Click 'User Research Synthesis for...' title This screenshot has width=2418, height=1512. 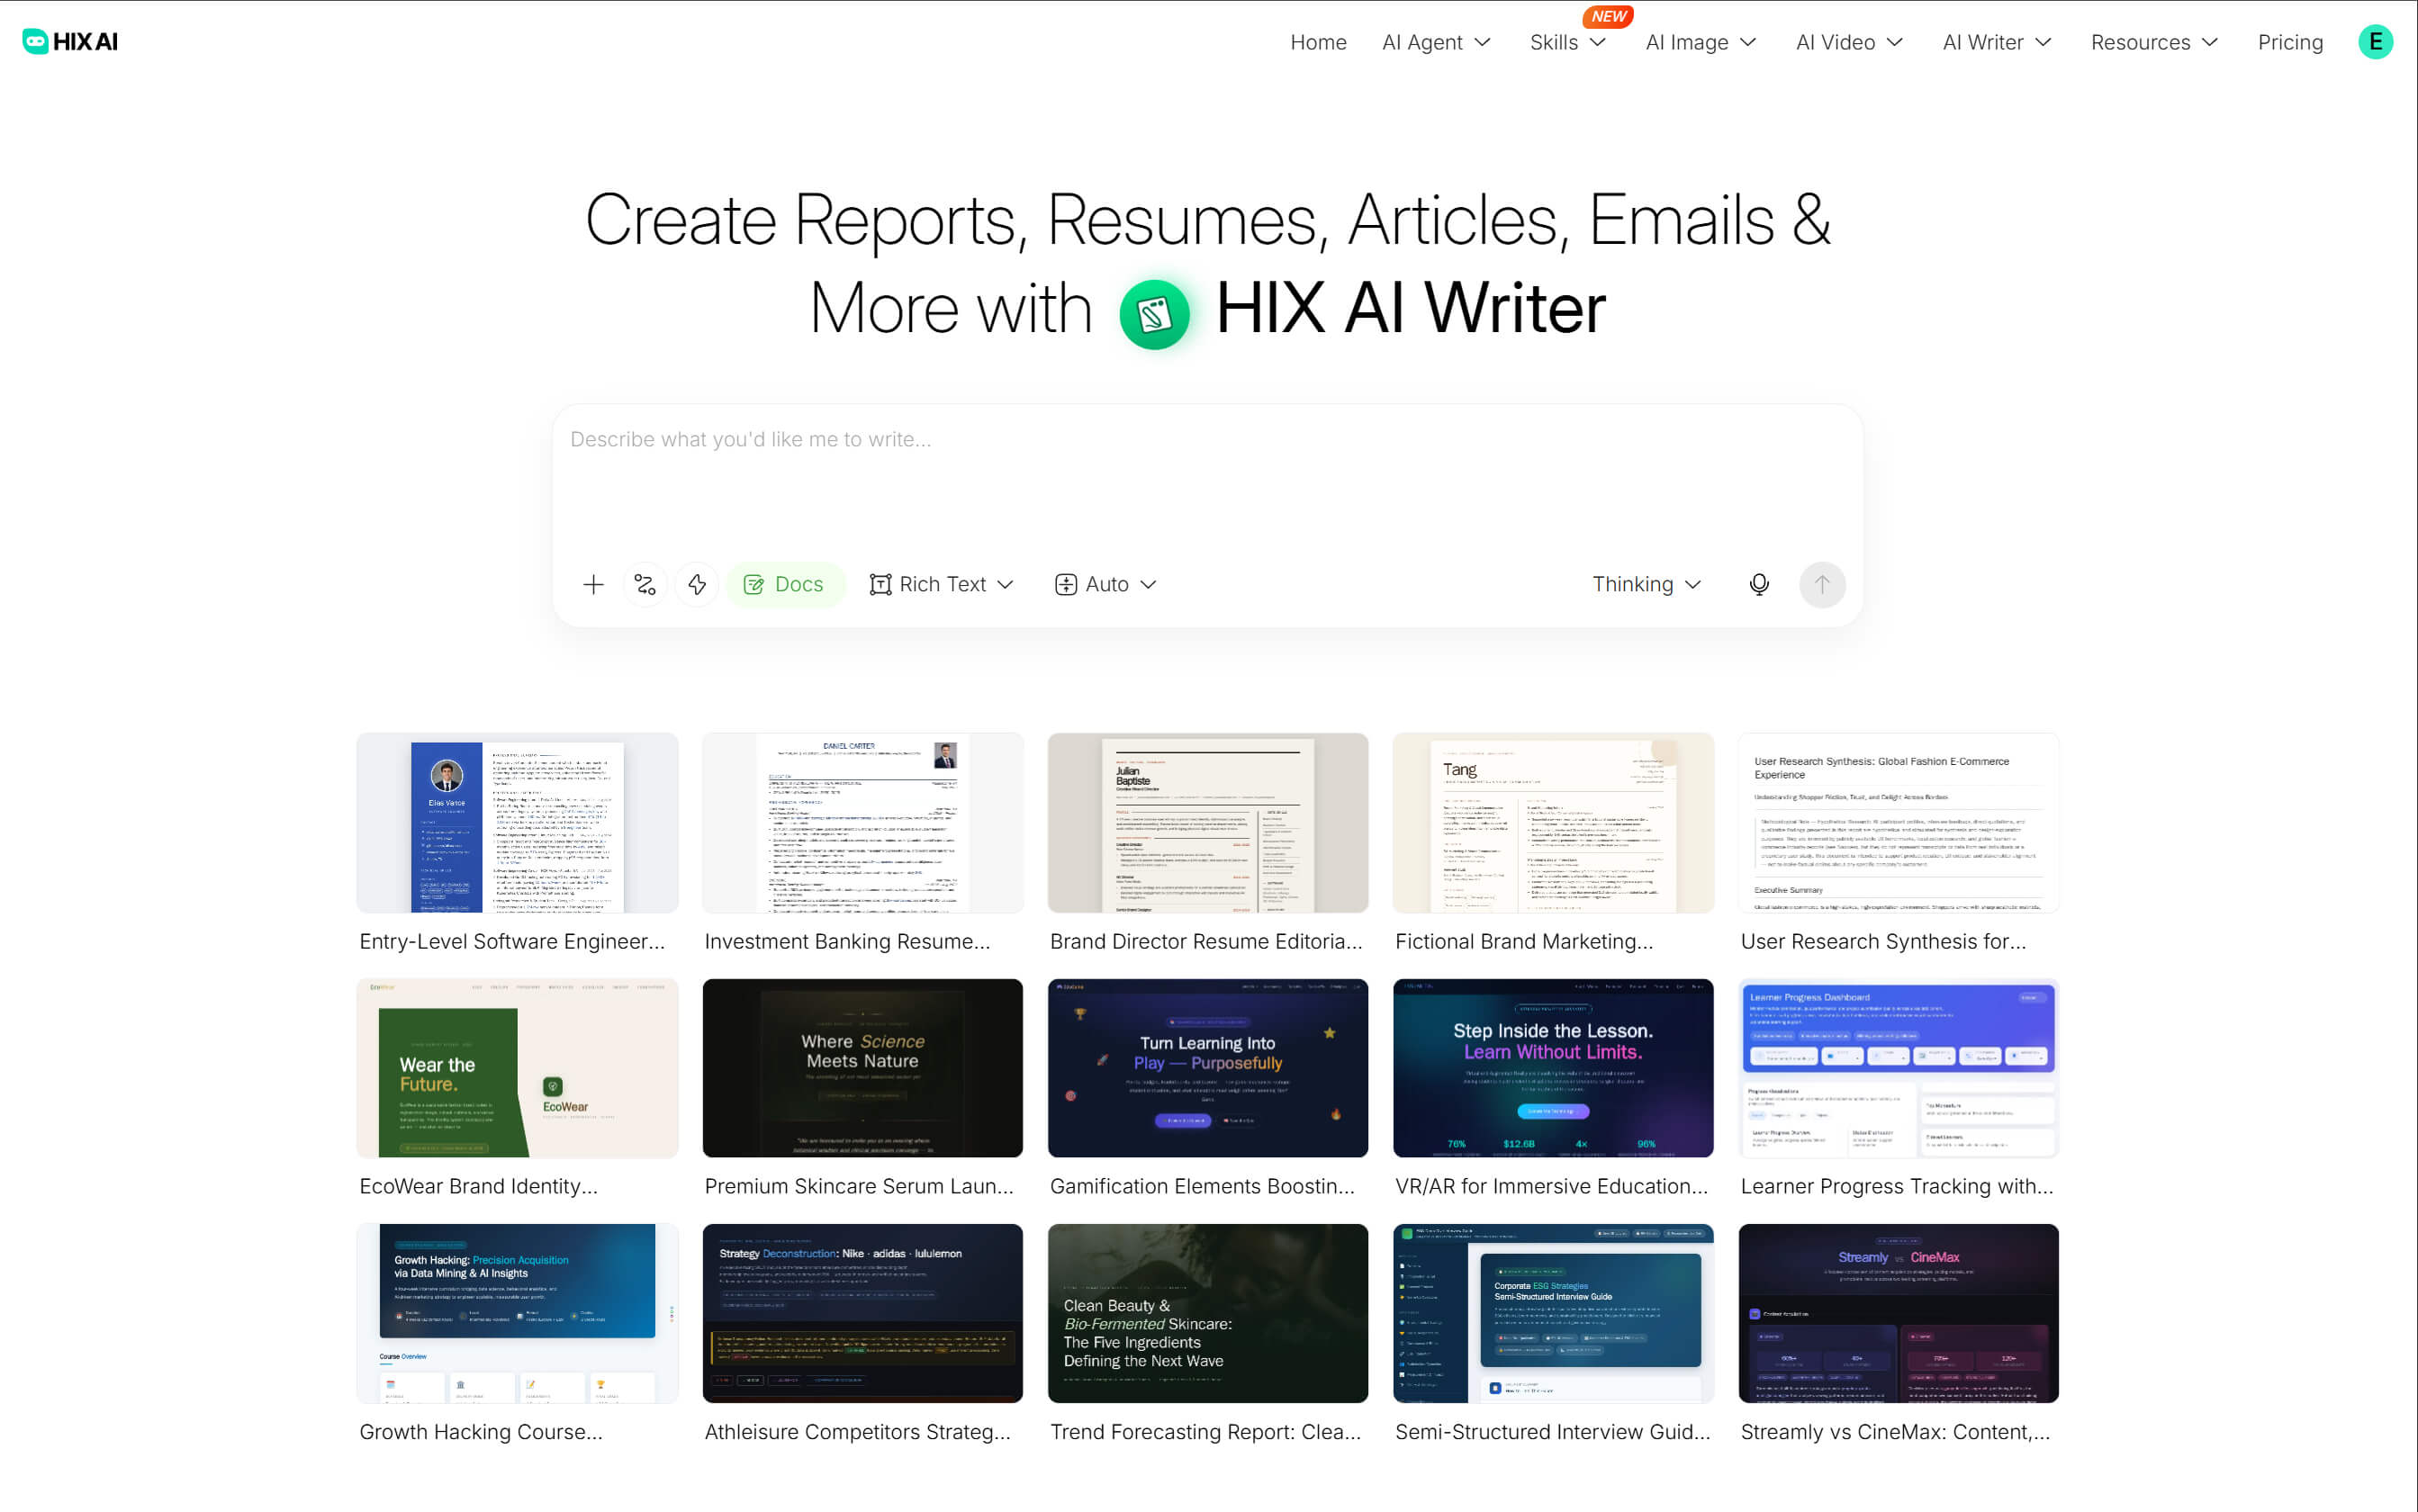pos(1883,941)
